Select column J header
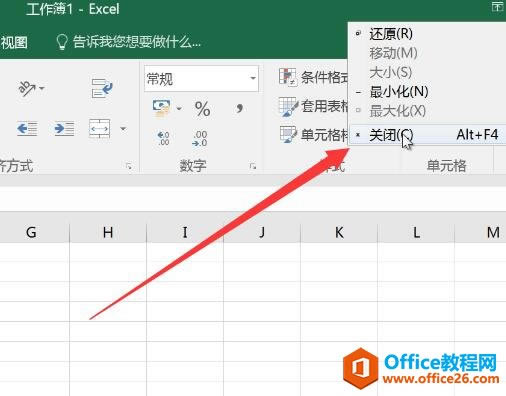The width and height of the screenshot is (506, 396). [262, 232]
